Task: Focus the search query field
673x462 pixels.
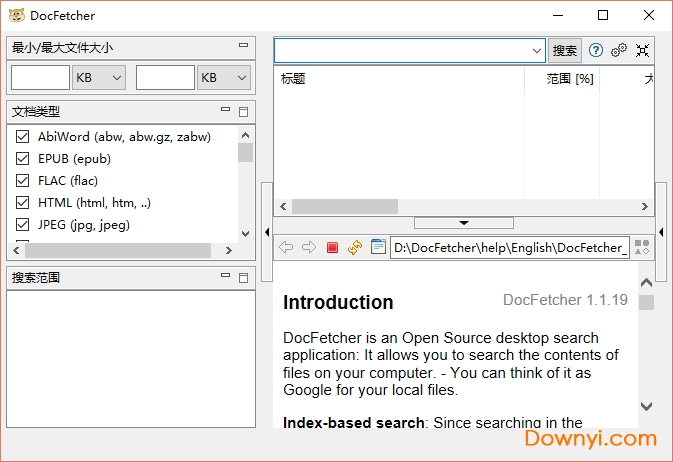Action: 402,51
